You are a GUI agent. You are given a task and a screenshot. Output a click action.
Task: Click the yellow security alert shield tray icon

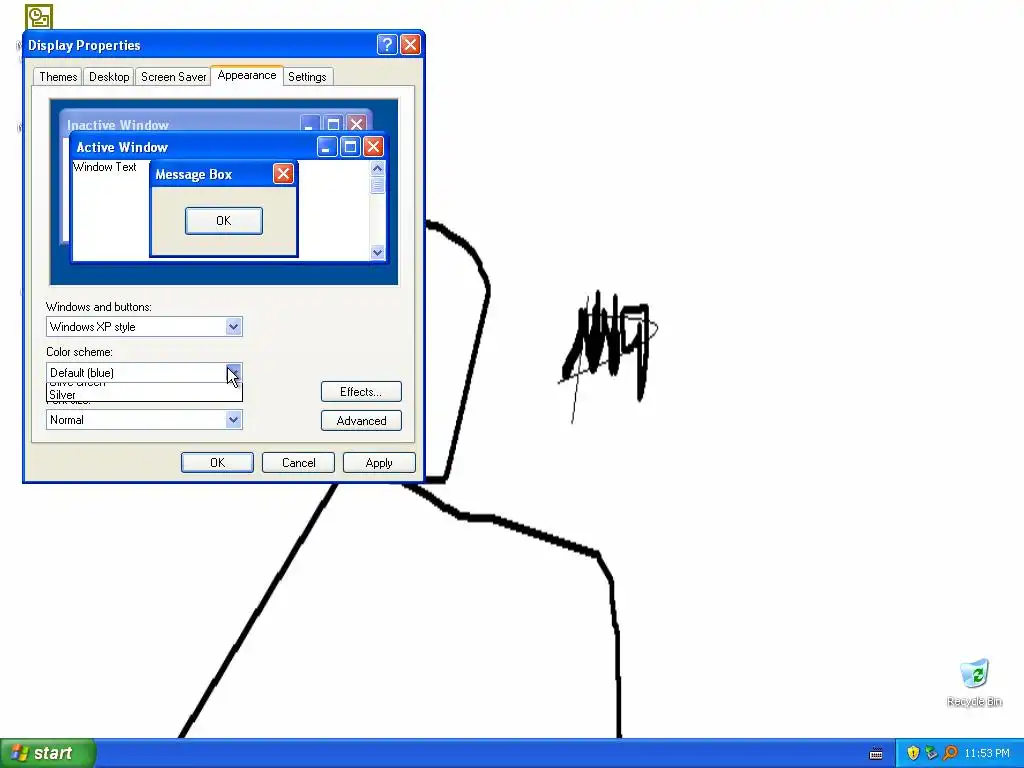pyautogui.click(x=913, y=753)
